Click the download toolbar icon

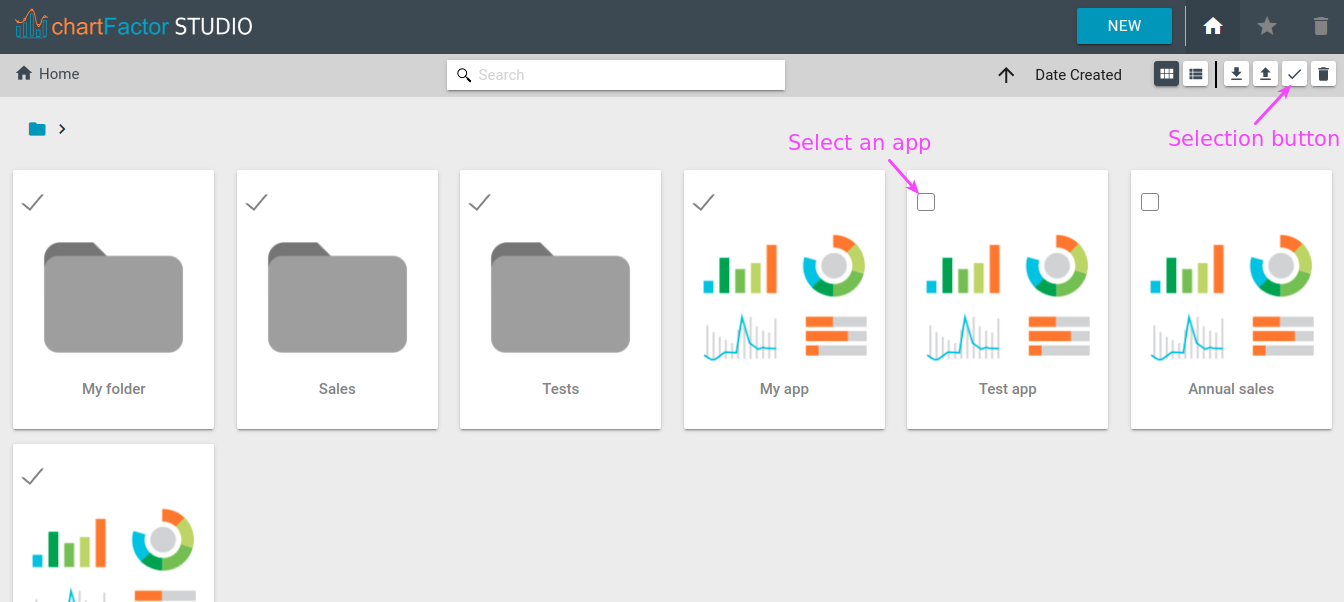(x=1237, y=74)
